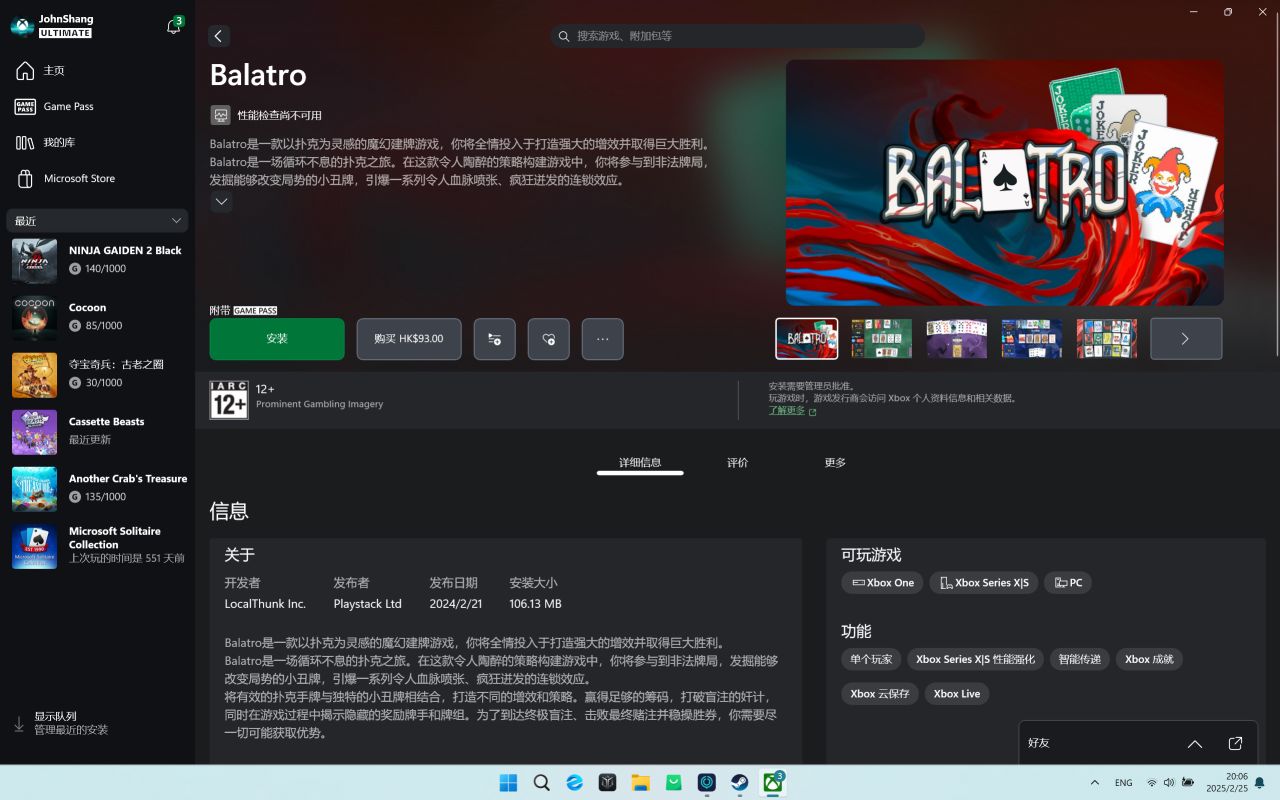Open Cocoon in recent list

coord(97,317)
